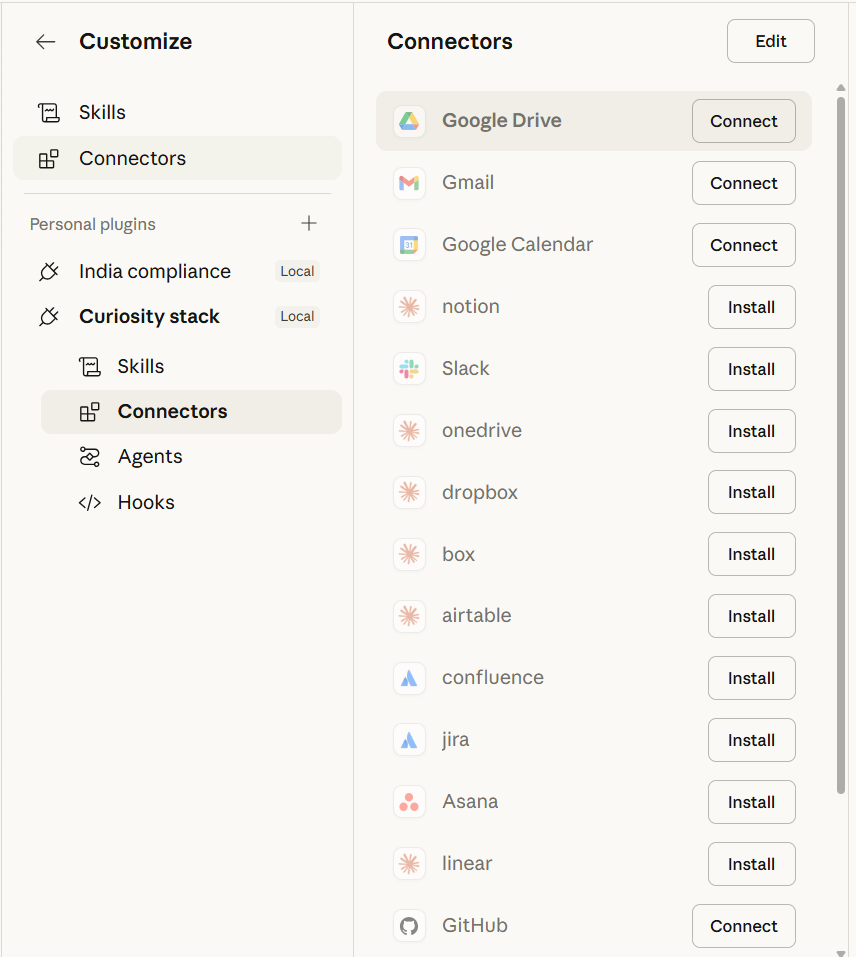Click the scrollbar up arrow

[x=841, y=88]
